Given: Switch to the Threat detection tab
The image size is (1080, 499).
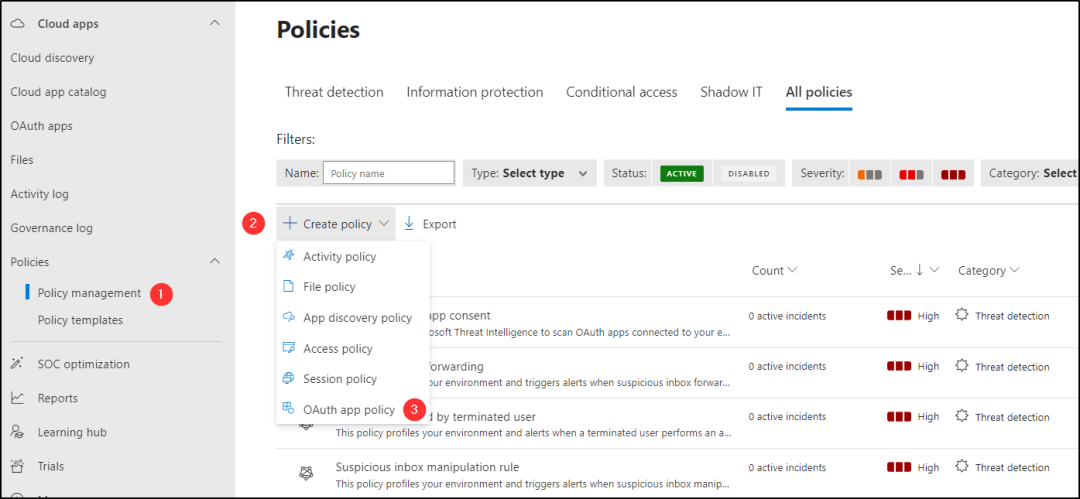Looking at the screenshot, I should click(x=334, y=92).
